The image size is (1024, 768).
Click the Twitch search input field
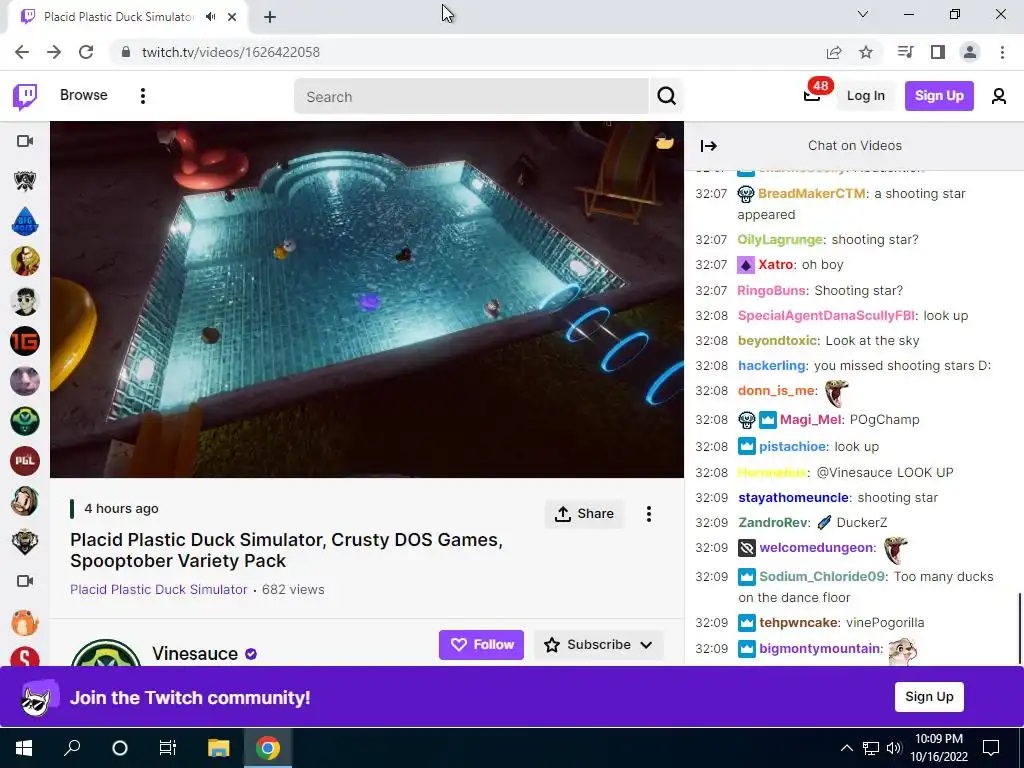point(472,97)
